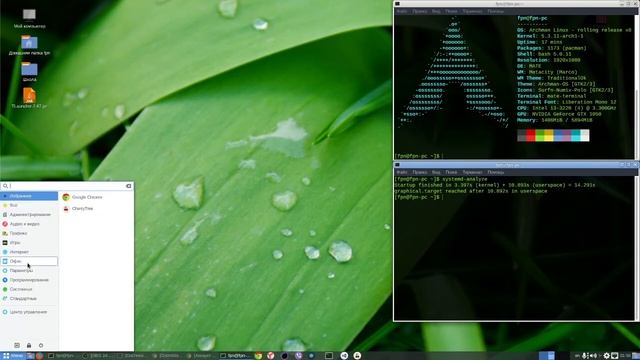
Task: Click the green color block in neofetch output
Action: point(540,136)
